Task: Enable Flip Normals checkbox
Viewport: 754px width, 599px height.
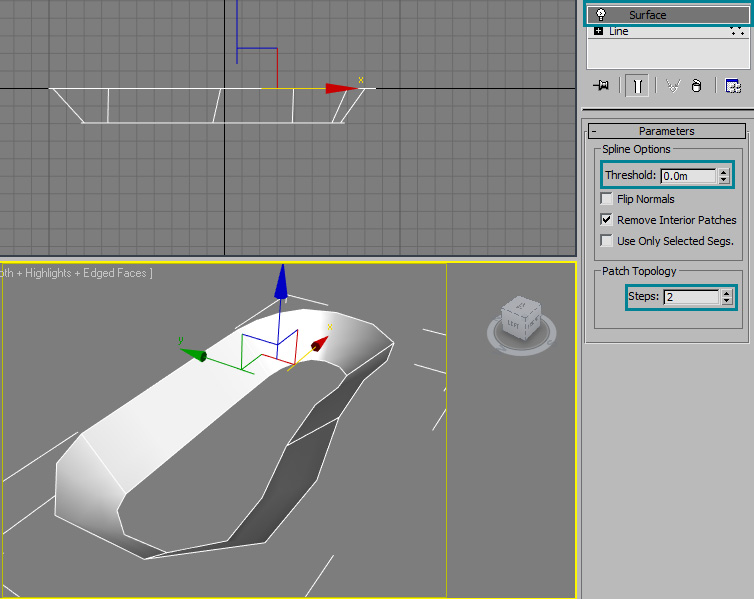Action: [x=607, y=199]
